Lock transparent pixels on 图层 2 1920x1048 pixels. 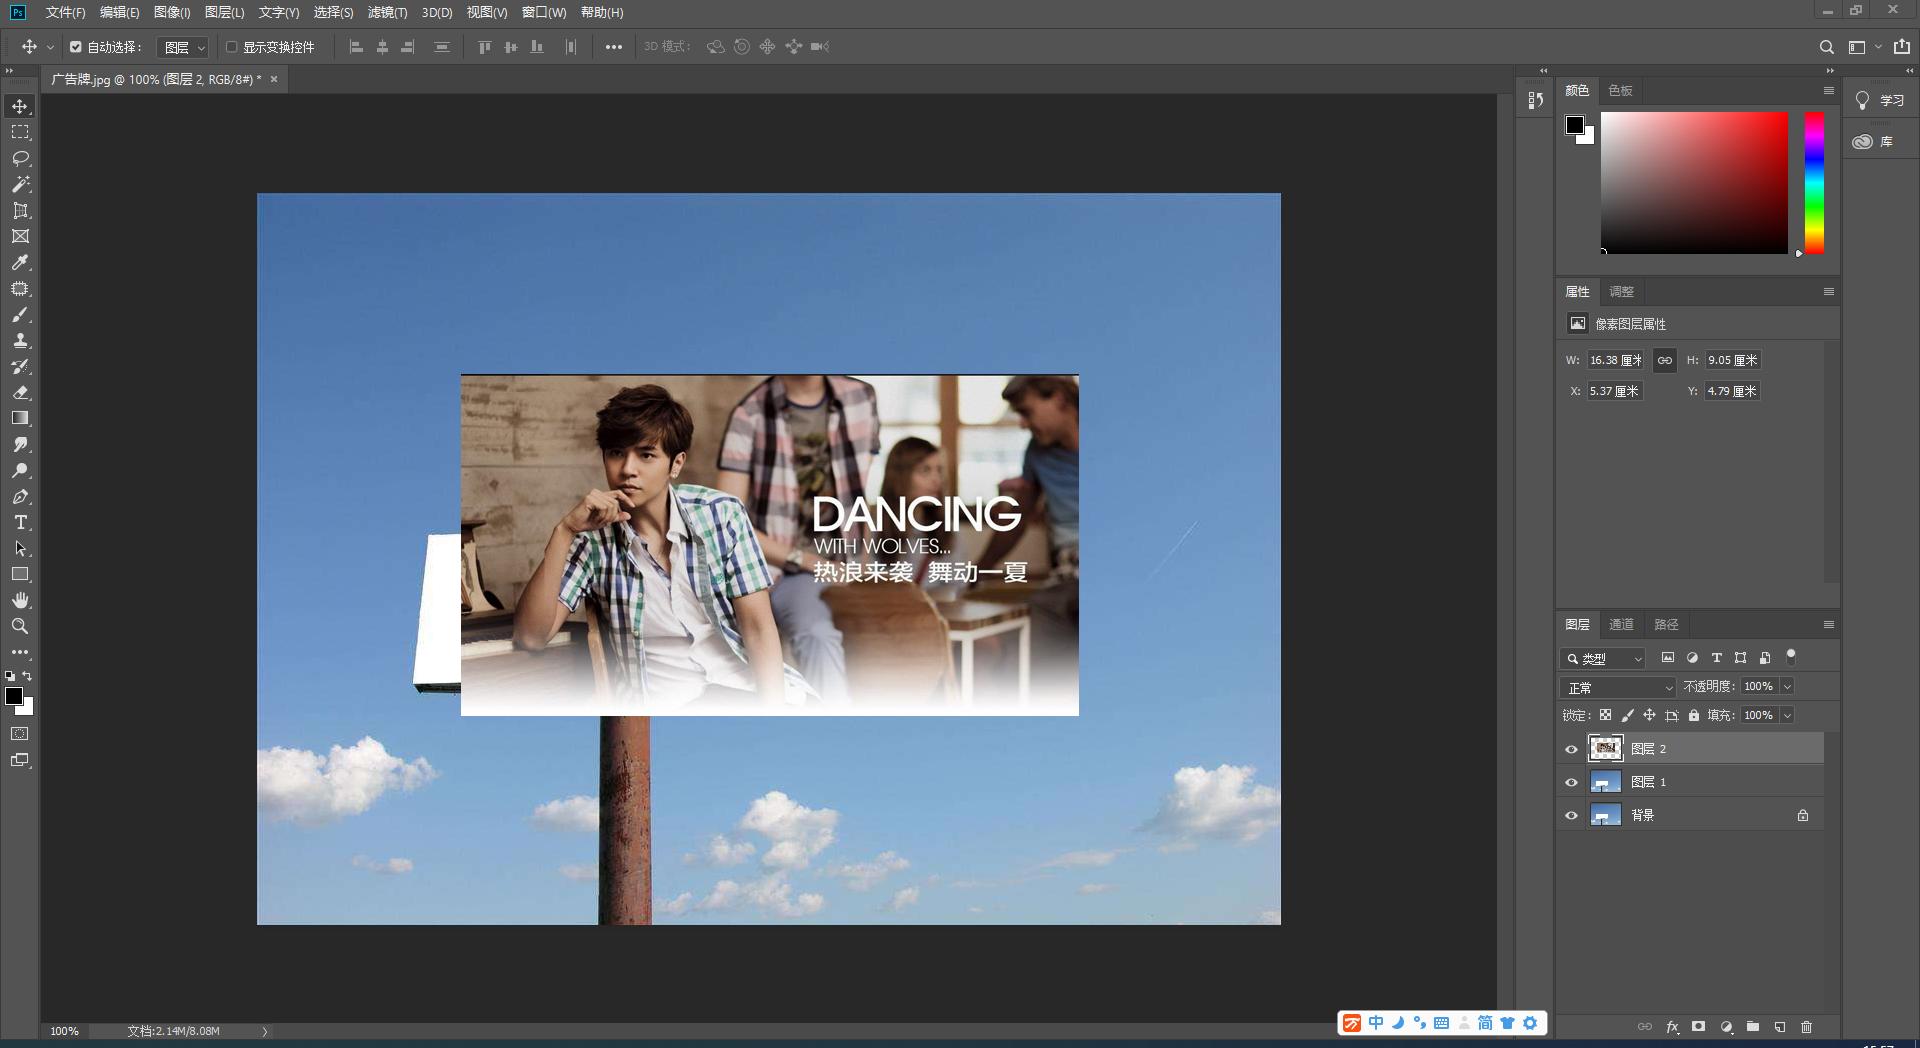pos(1605,715)
